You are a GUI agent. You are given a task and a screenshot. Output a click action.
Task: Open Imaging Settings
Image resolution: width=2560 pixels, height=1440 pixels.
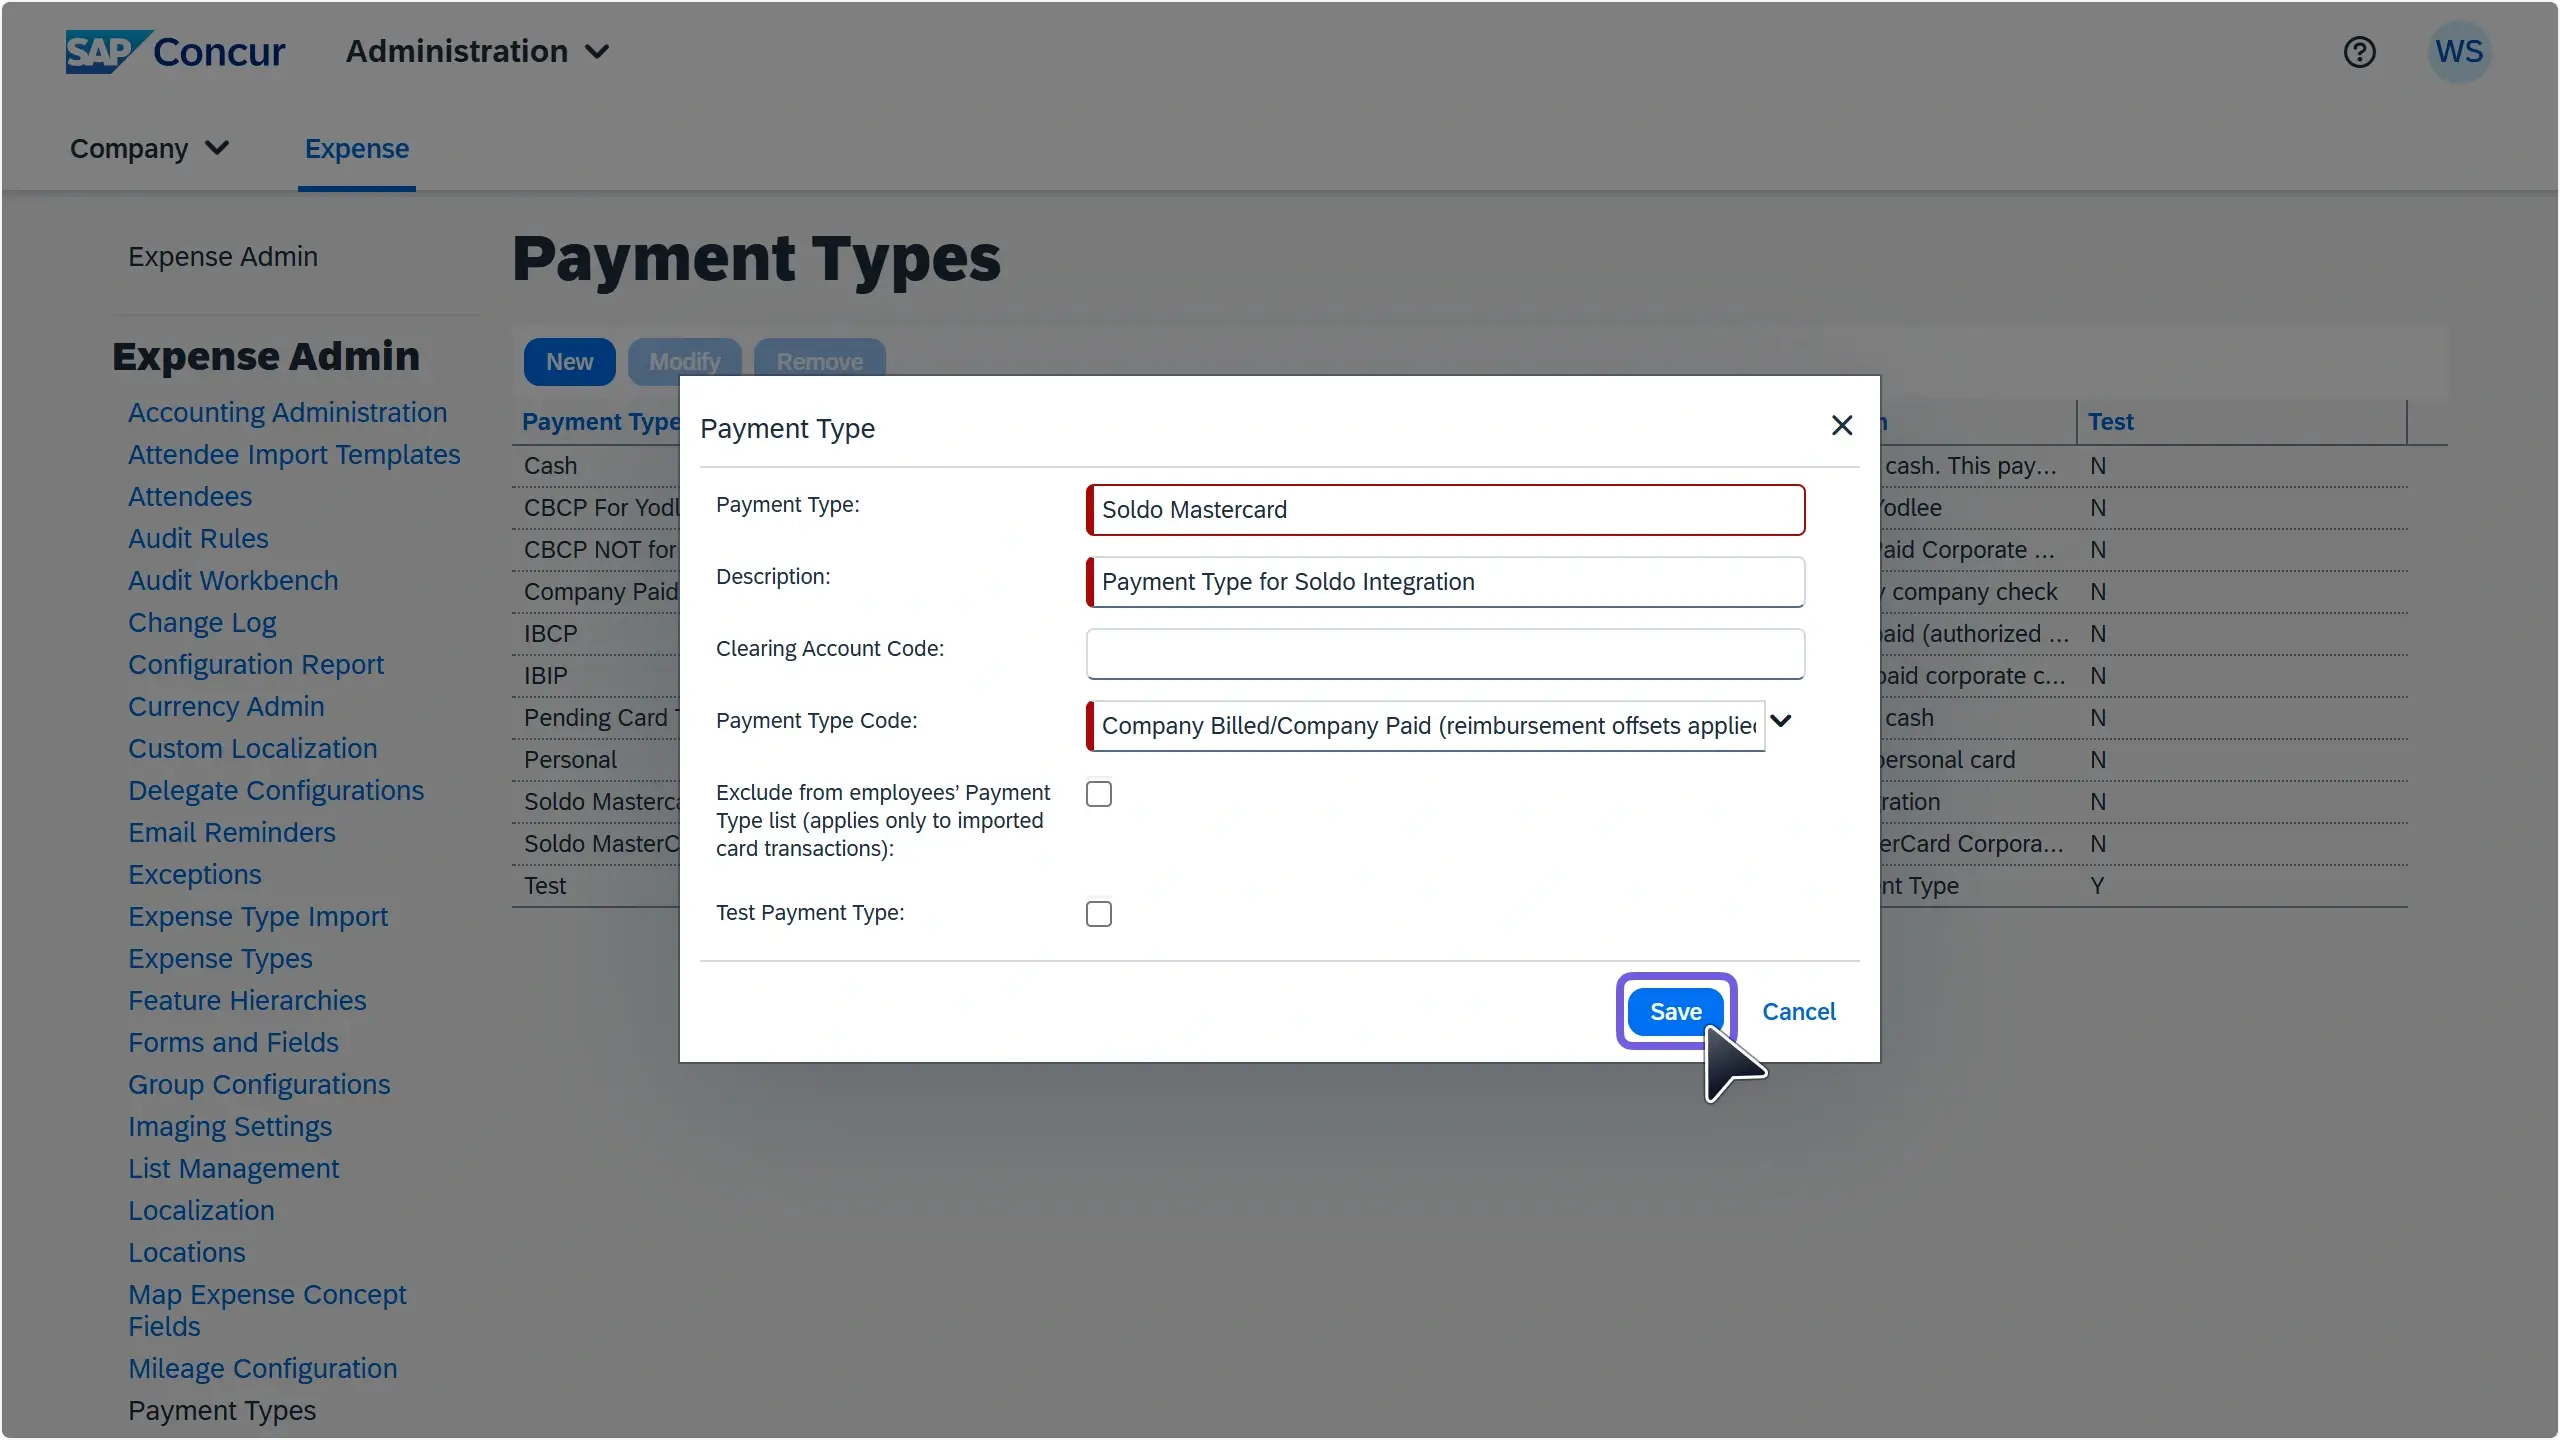click(x=230, y=1126)
